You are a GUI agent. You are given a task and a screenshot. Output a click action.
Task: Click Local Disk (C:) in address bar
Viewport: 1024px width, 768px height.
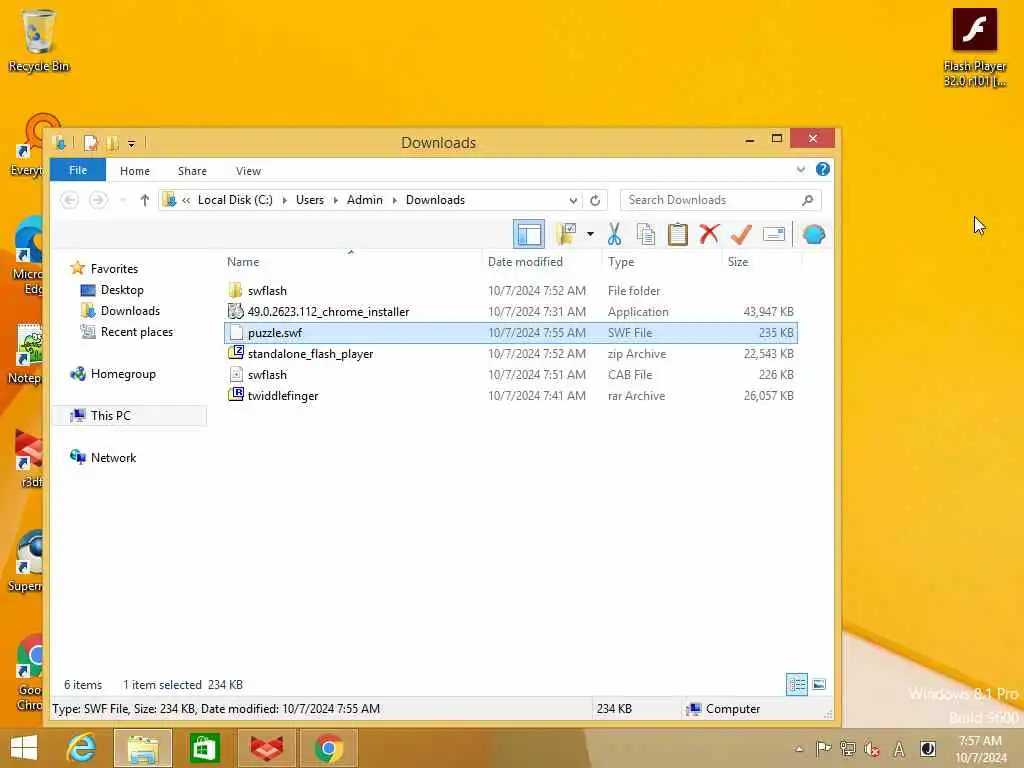pyautogui.click(x=235, y=200)
